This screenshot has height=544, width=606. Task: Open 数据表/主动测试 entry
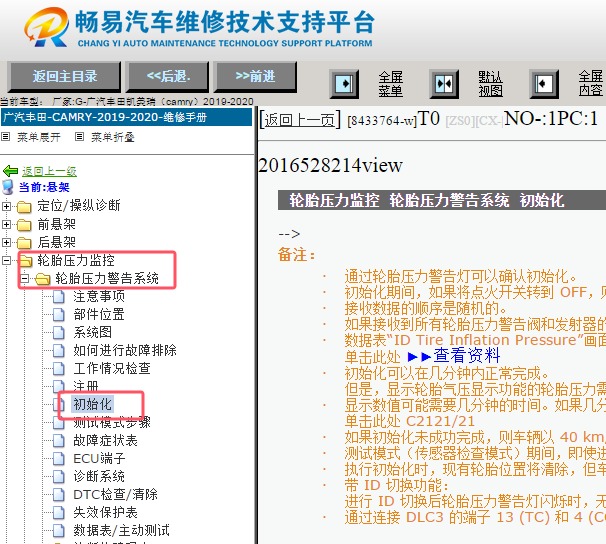[121, 530]
